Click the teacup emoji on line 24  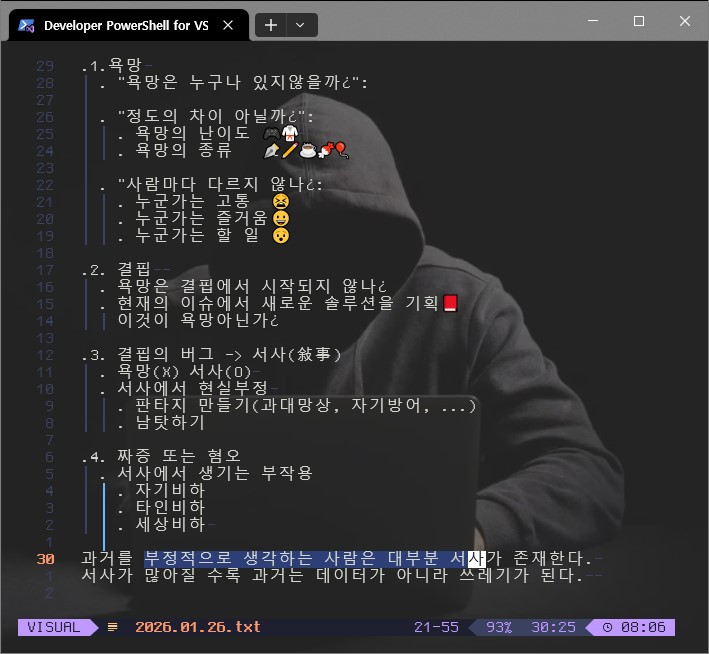[x=307, y=151]
